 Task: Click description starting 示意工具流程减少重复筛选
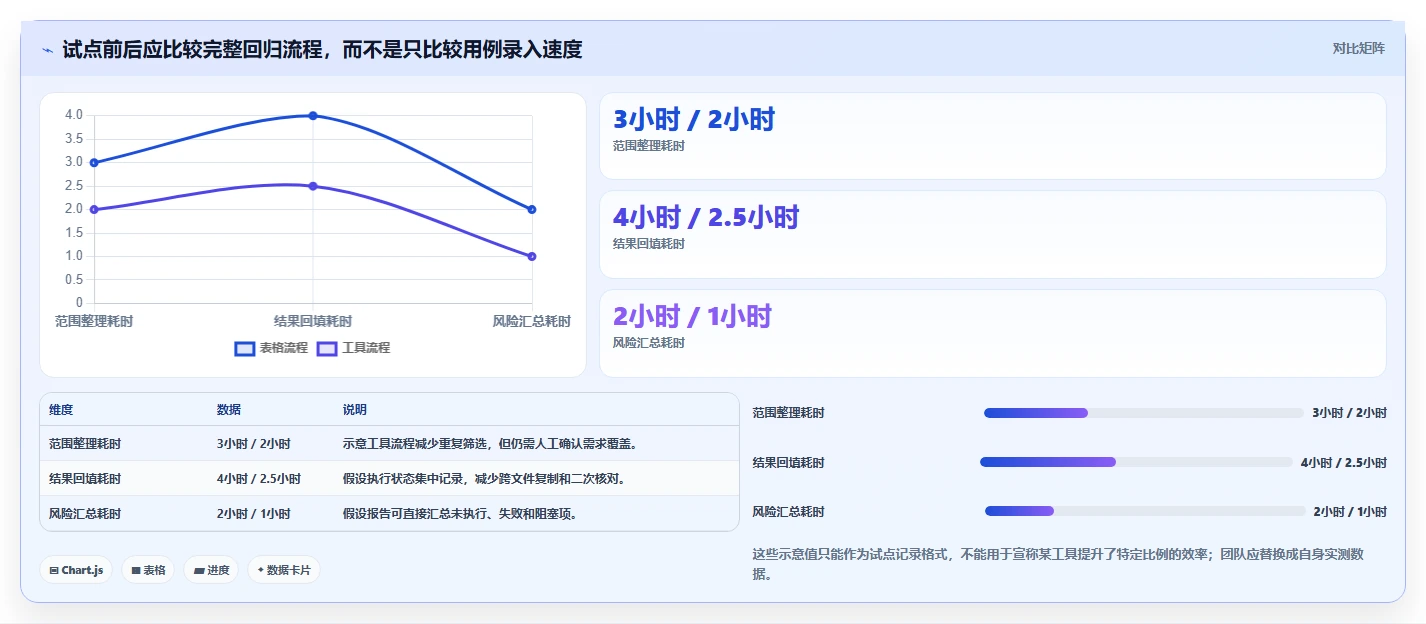tap(490, 443)
